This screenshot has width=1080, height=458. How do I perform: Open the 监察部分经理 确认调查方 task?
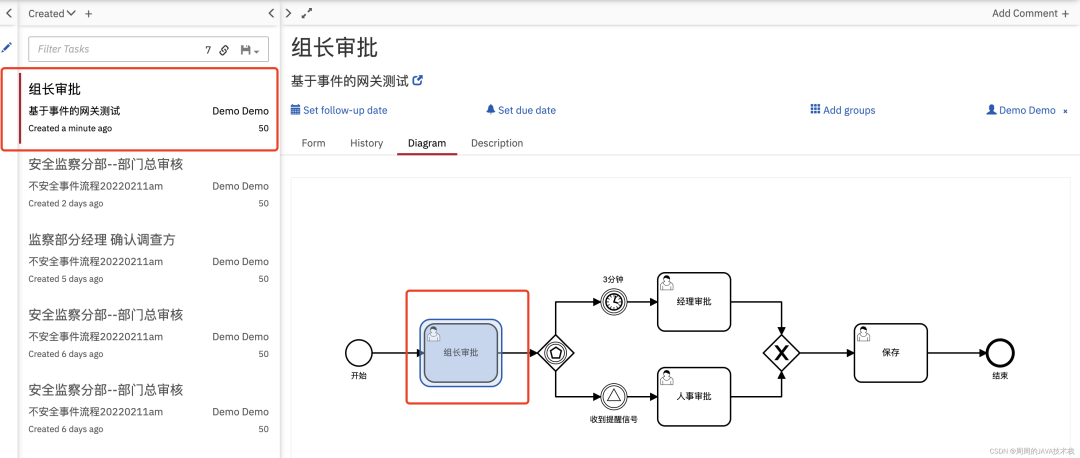point(149,259)
